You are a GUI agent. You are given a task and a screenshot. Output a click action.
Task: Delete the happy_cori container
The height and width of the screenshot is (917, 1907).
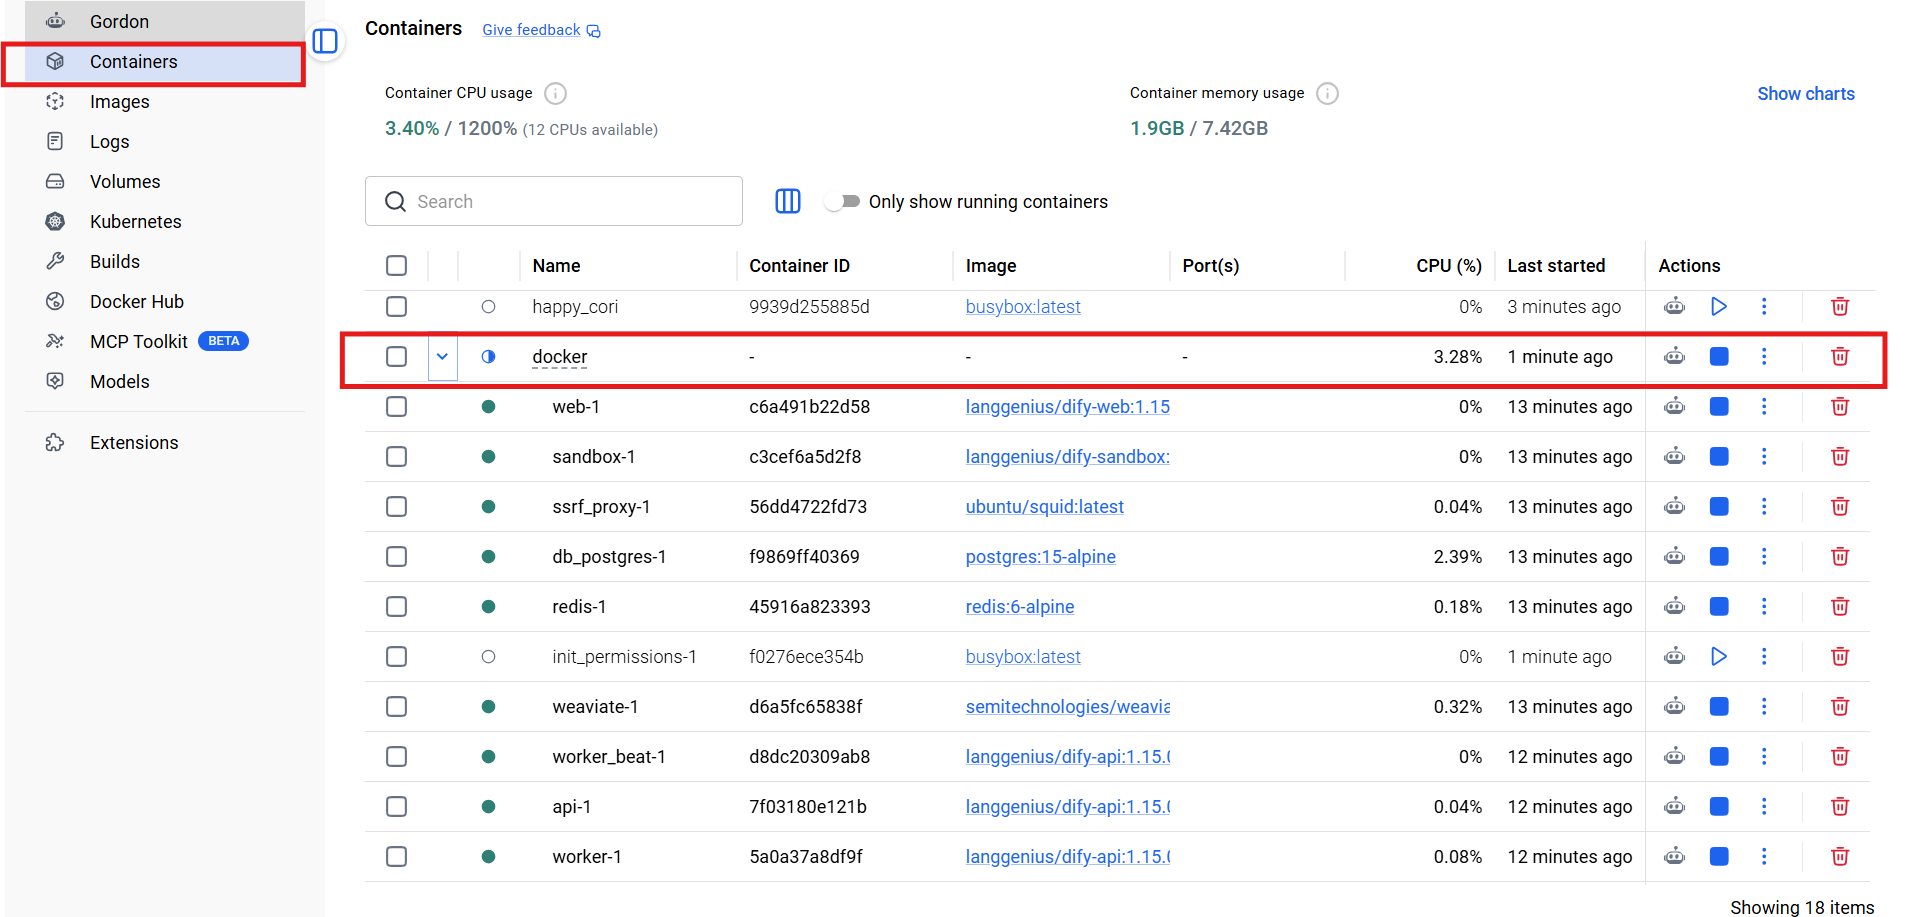1839,306
